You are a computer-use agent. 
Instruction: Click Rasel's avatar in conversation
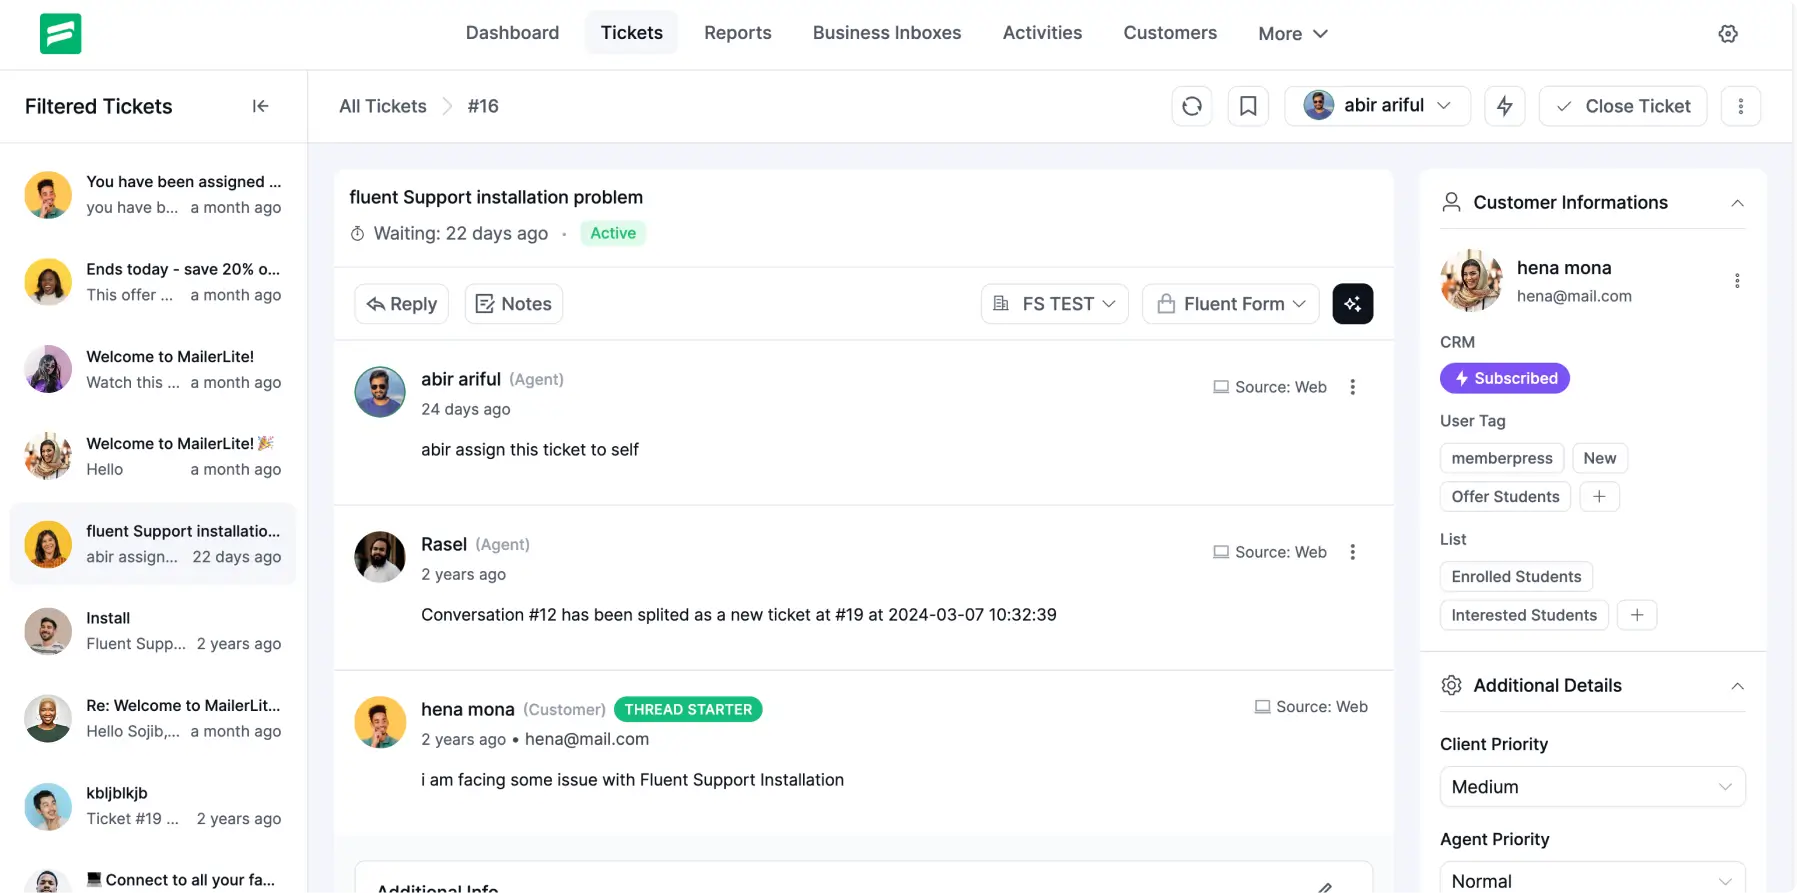tap(380, 557)
